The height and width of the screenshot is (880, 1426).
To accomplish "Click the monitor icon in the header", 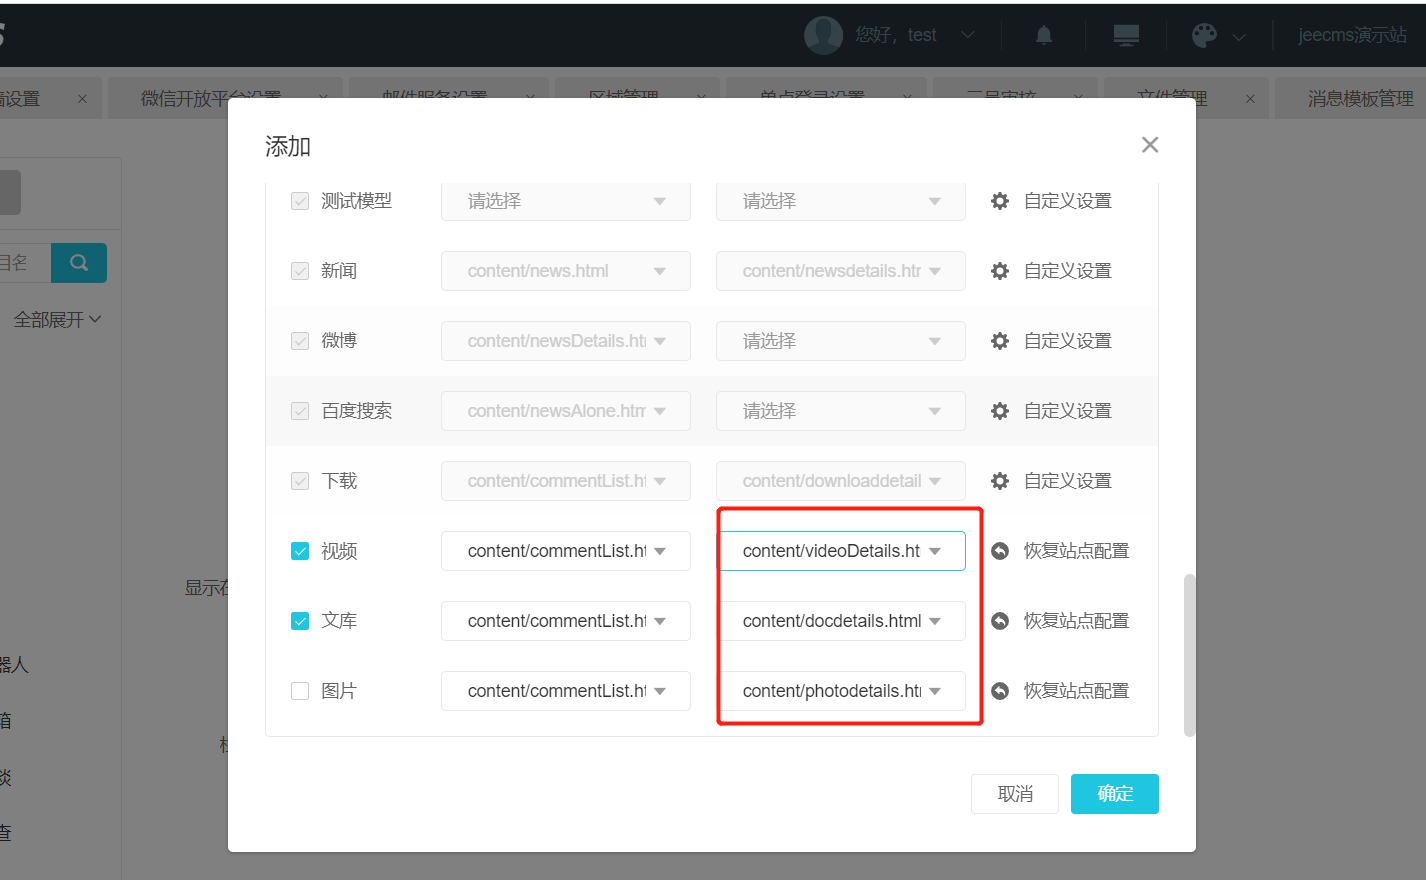I will 1127,36.
